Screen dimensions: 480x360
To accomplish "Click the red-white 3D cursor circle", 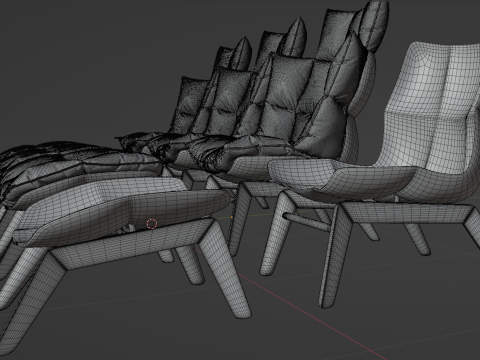I will (x=152, y=224).
